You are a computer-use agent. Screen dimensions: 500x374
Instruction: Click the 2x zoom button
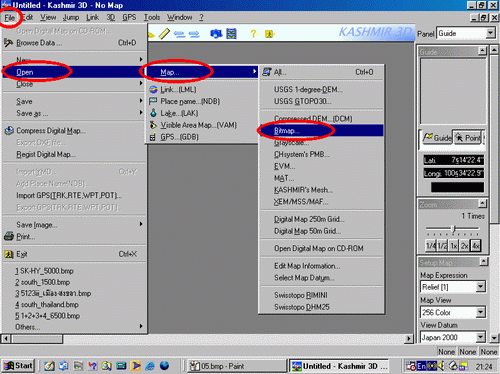(x=464, y=246)
